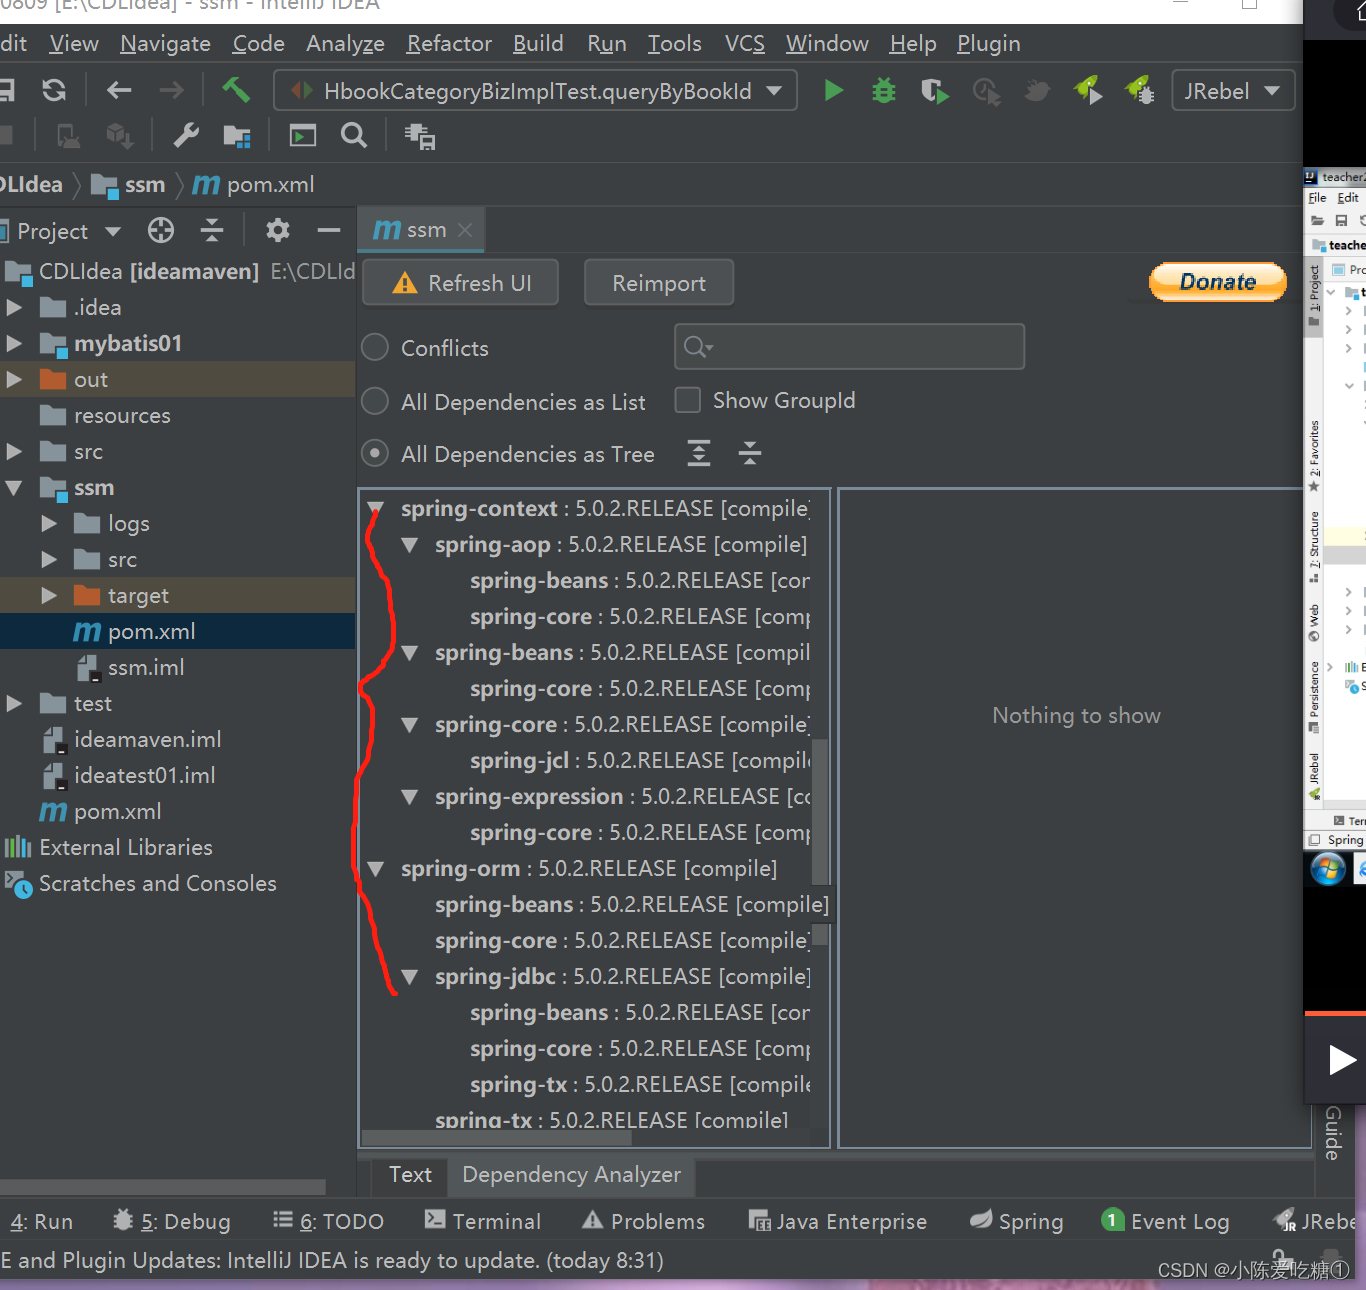Open the run configuration dropdown HbookCategoryBizImplTest
1366x1290 pixels.
(x=535, y=90)
